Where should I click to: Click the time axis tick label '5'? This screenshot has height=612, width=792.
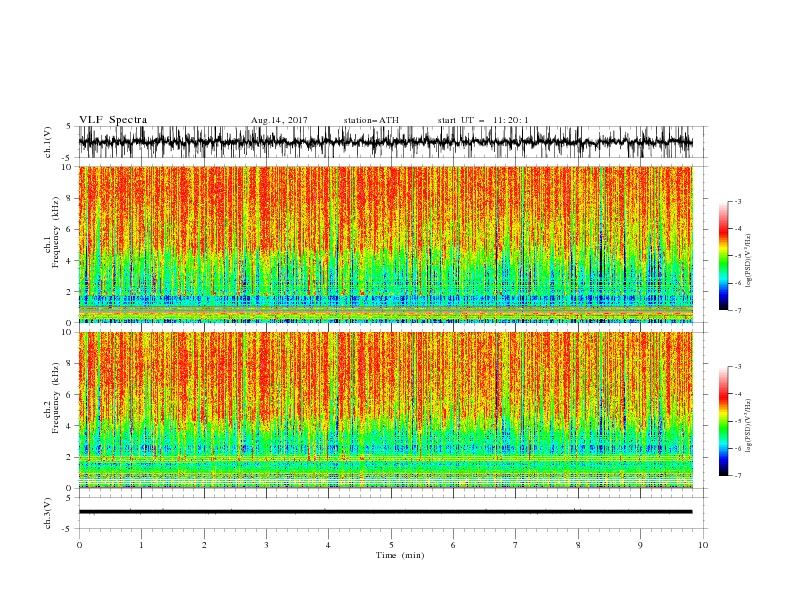tap(391, 545)
